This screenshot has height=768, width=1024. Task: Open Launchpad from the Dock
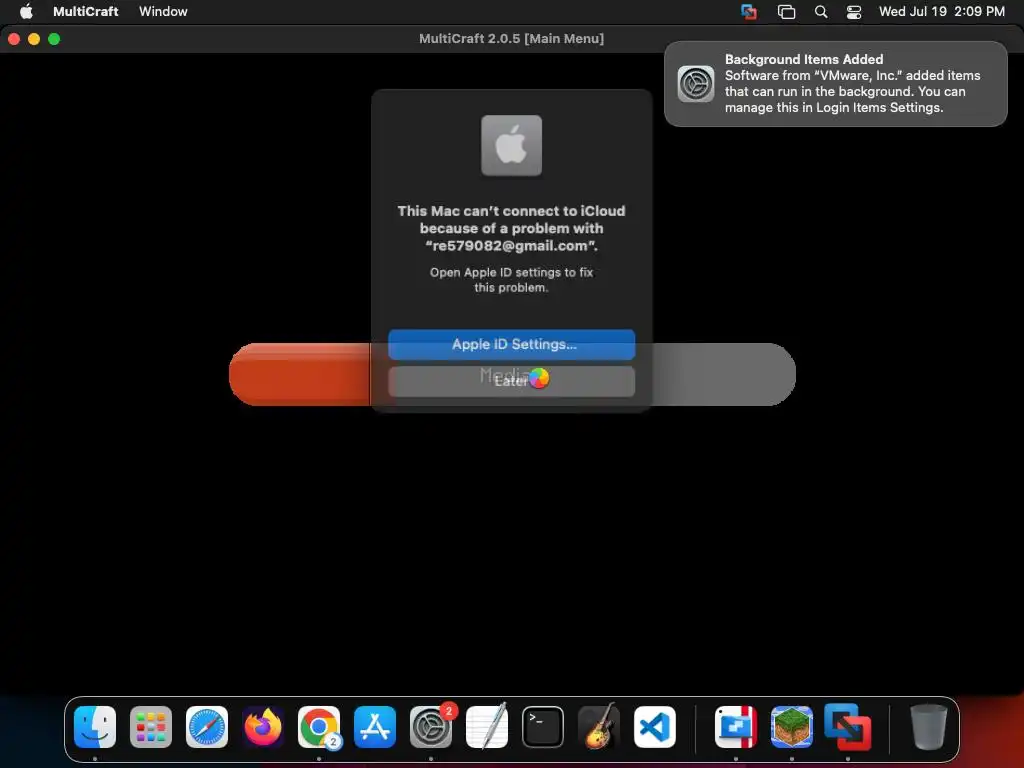tap(151, 727)
